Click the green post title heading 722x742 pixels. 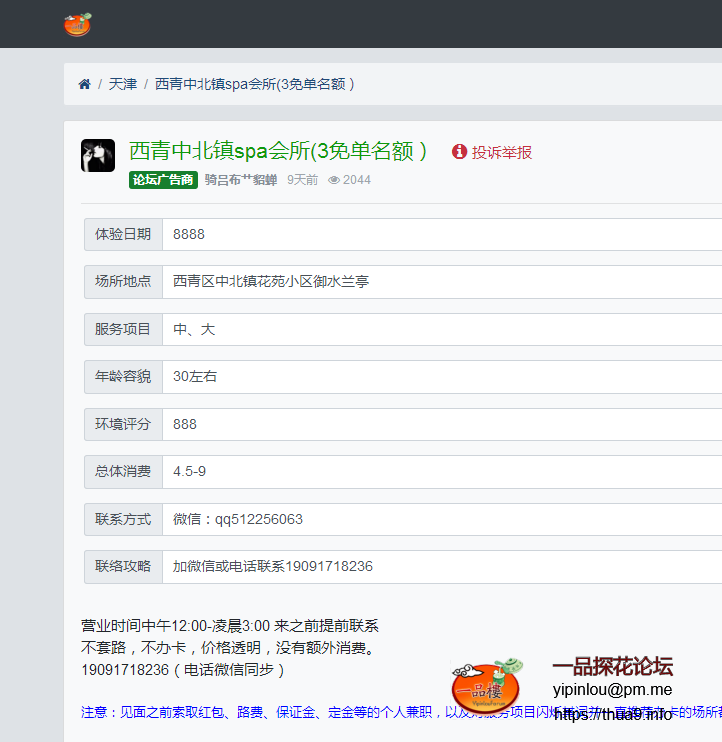[x=278, y=151]
